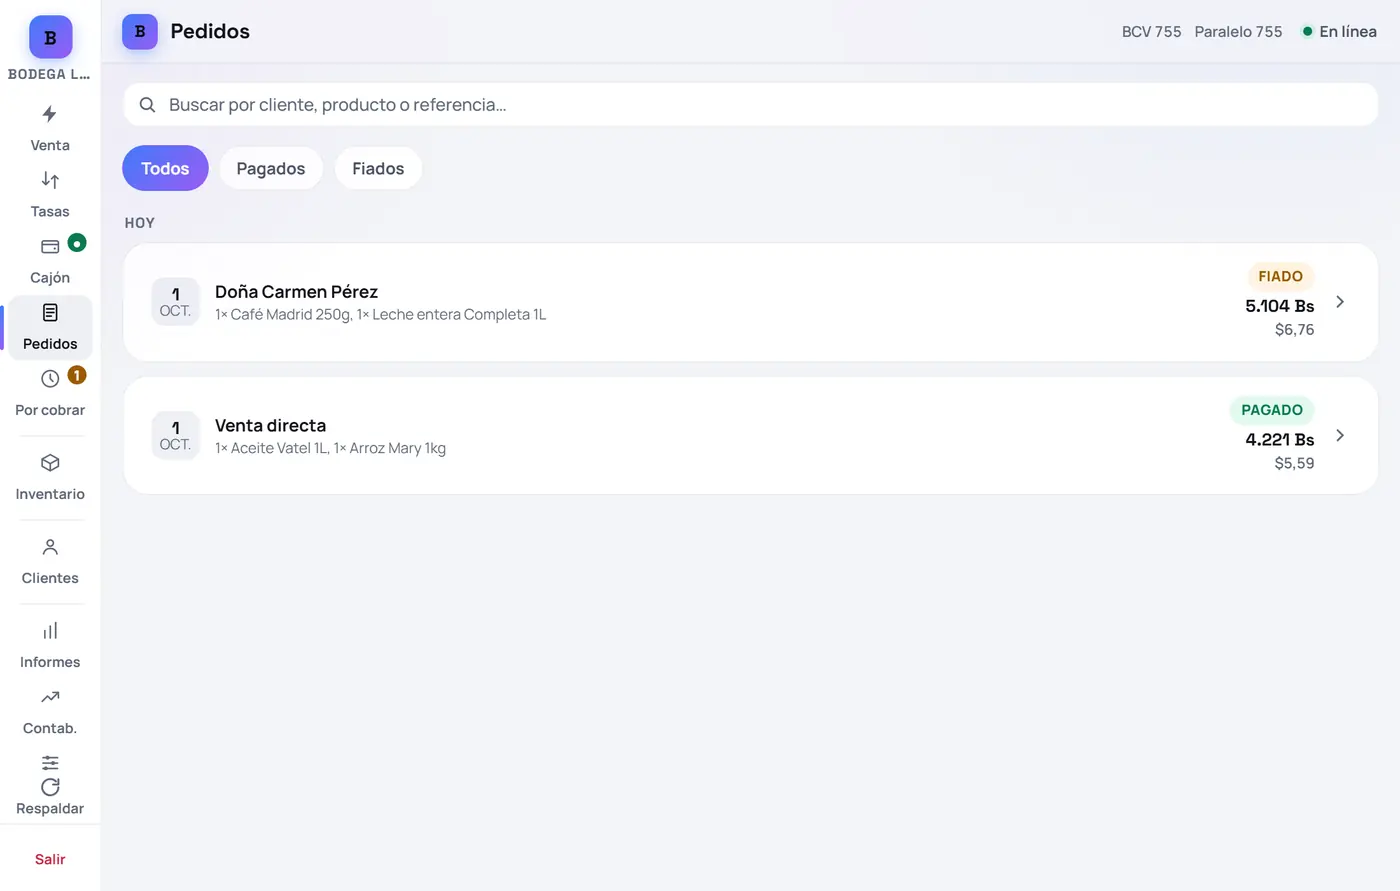
Task: Open Por cobrar clock icon
Action: pos(50,379)
